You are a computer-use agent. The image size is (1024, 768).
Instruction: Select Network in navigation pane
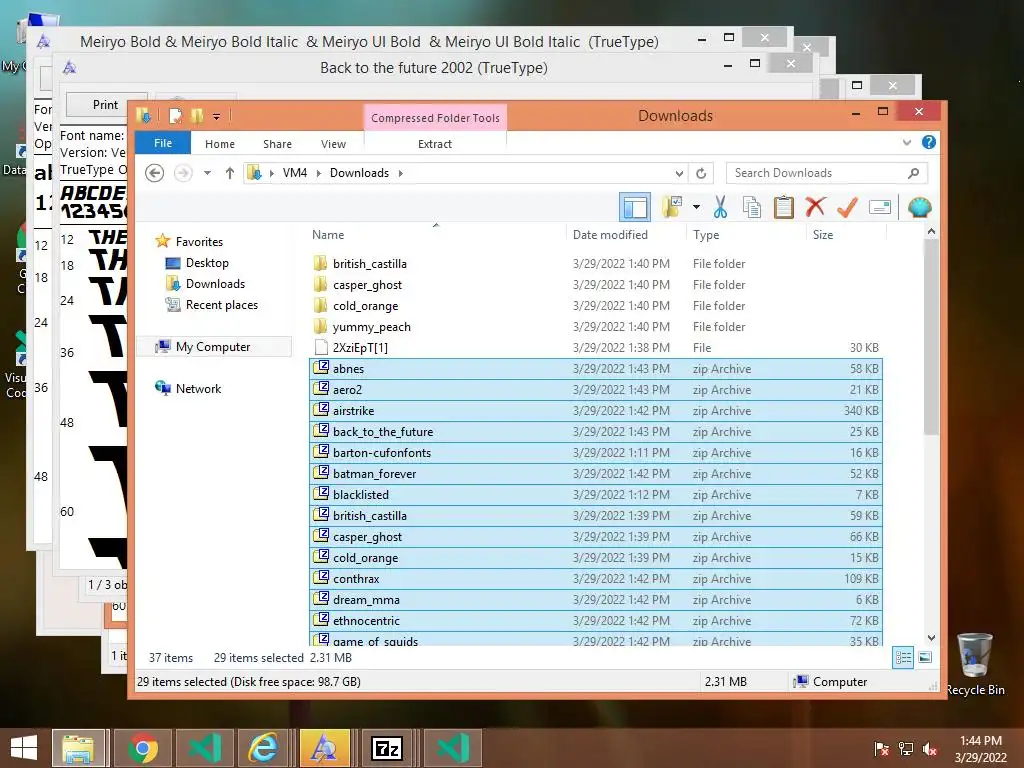pyautogui.click(x=188, y=389)
